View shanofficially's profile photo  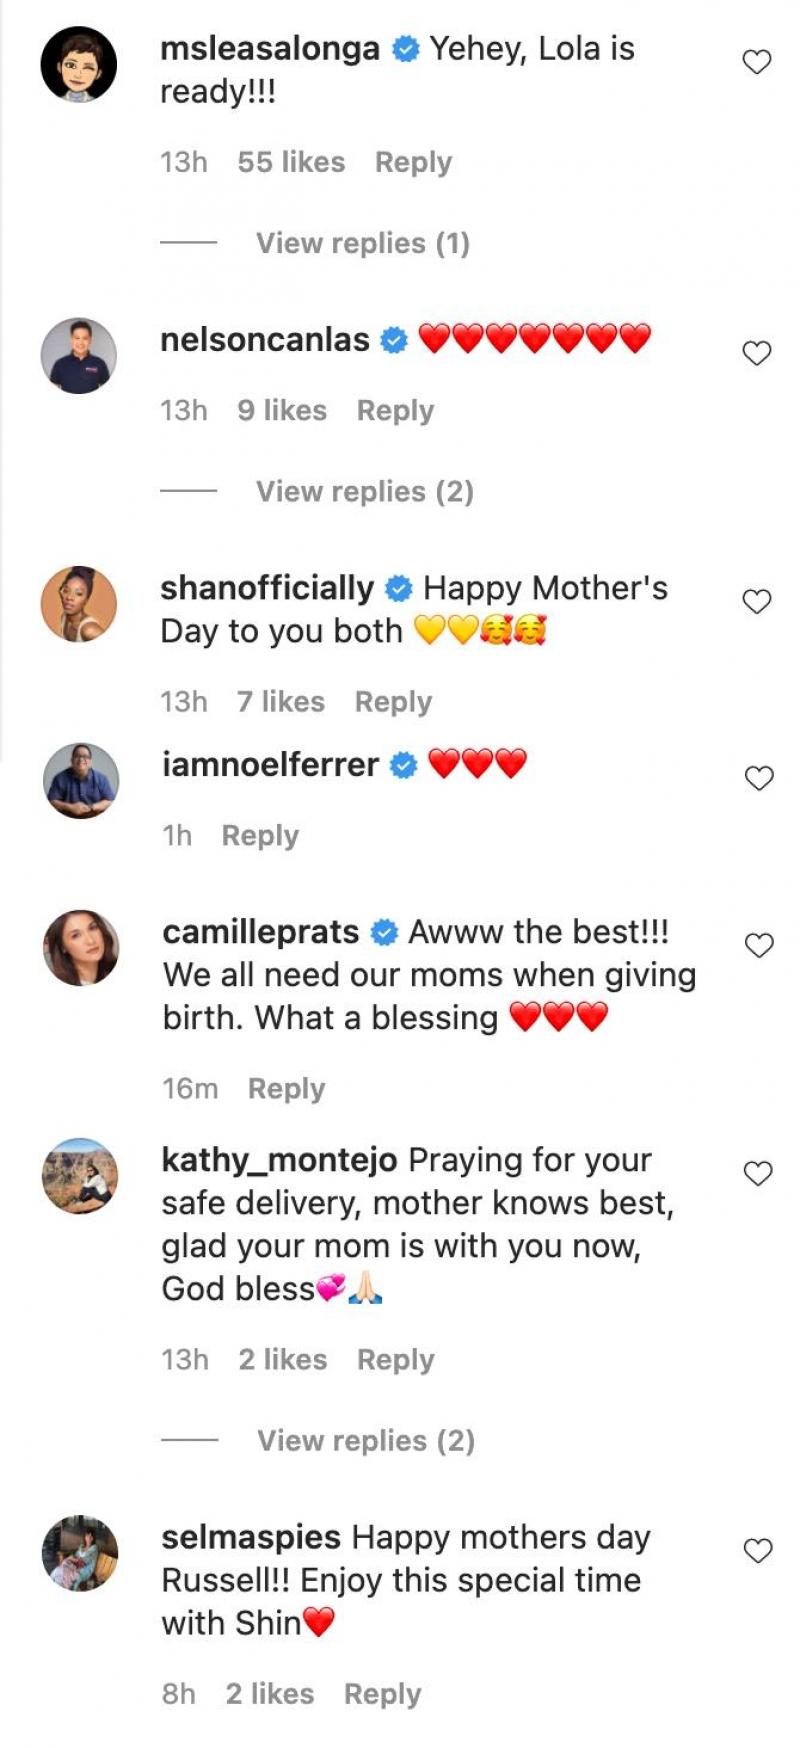[x=79, y=604]
